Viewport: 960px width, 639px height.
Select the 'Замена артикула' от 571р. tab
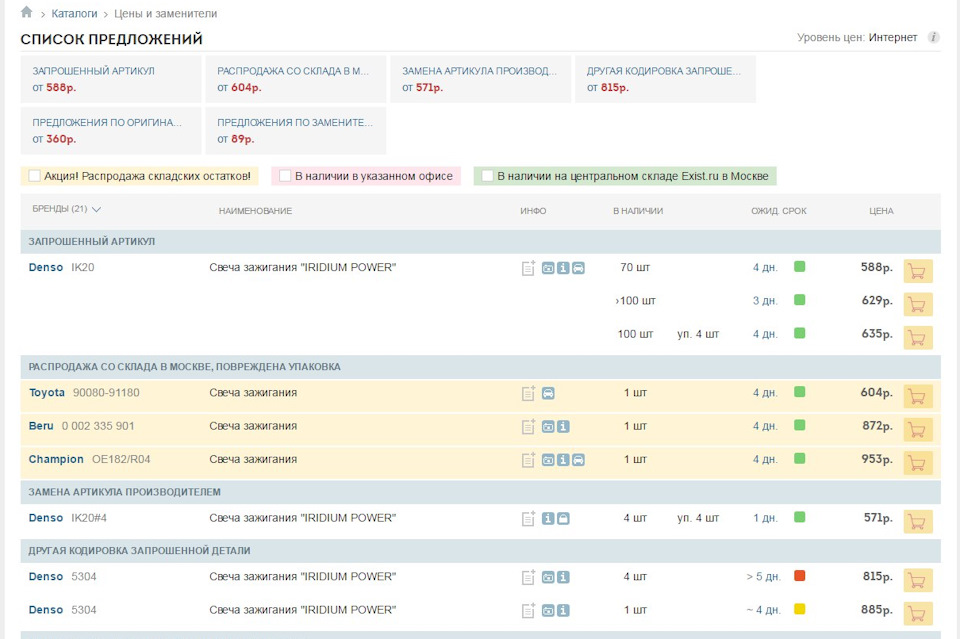coord(481,79)
